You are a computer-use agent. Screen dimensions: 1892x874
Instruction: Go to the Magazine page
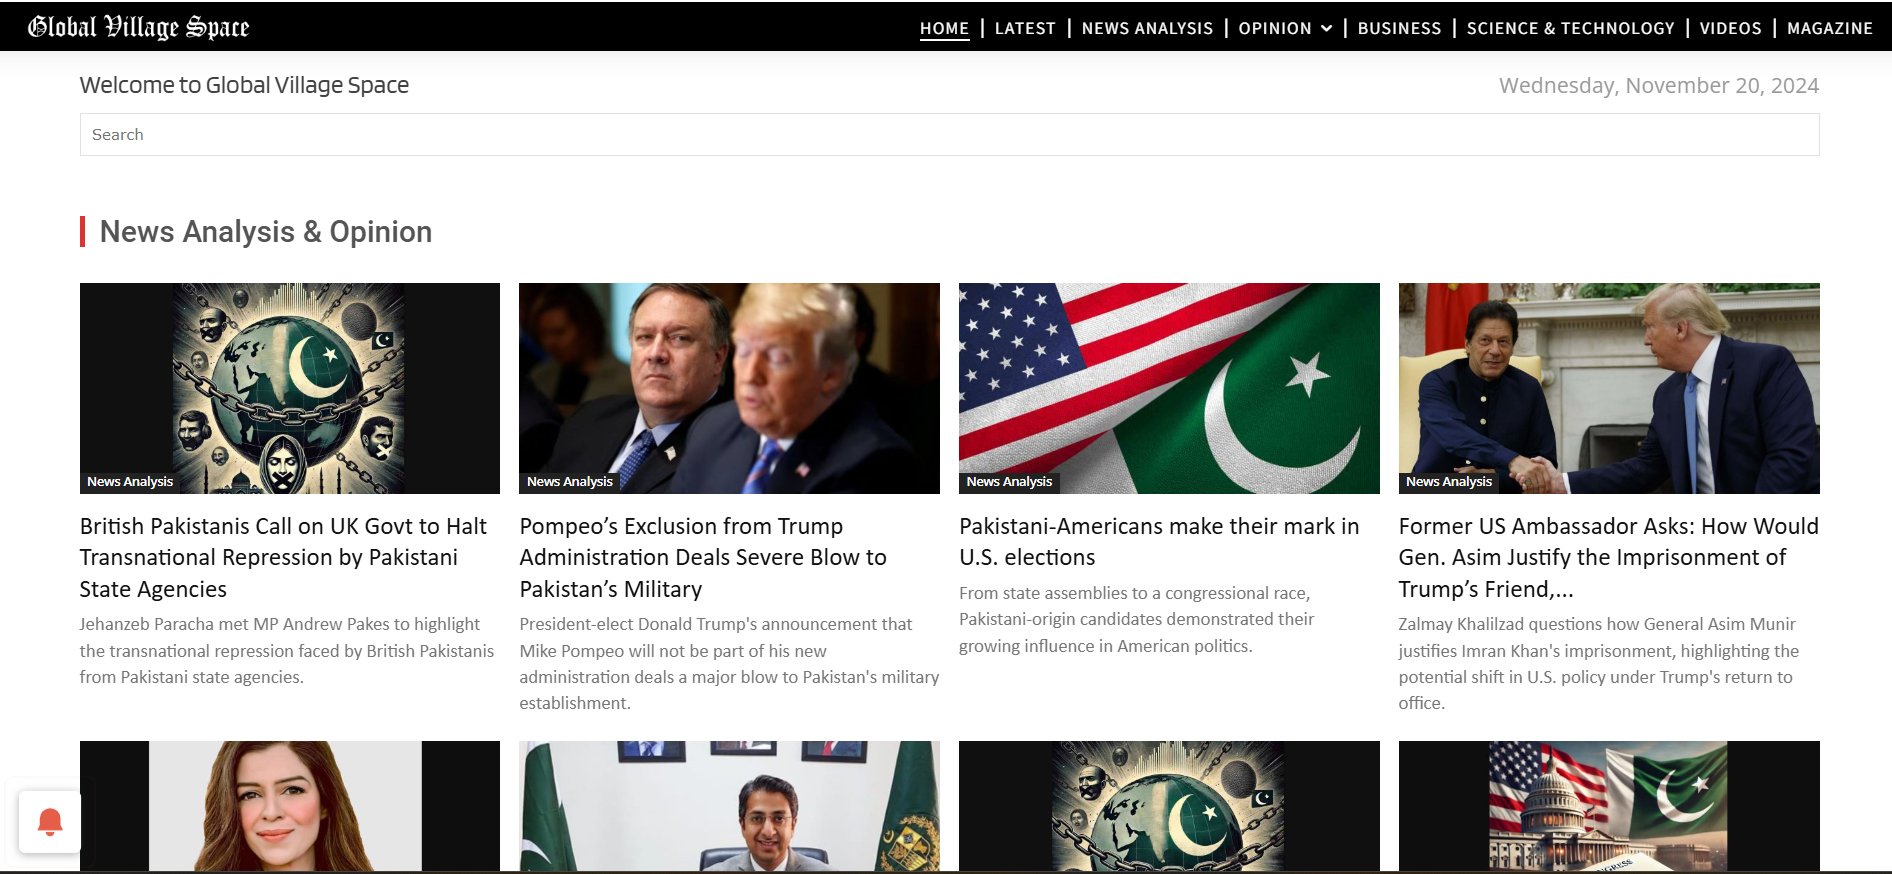click(x=1829, y=28)
